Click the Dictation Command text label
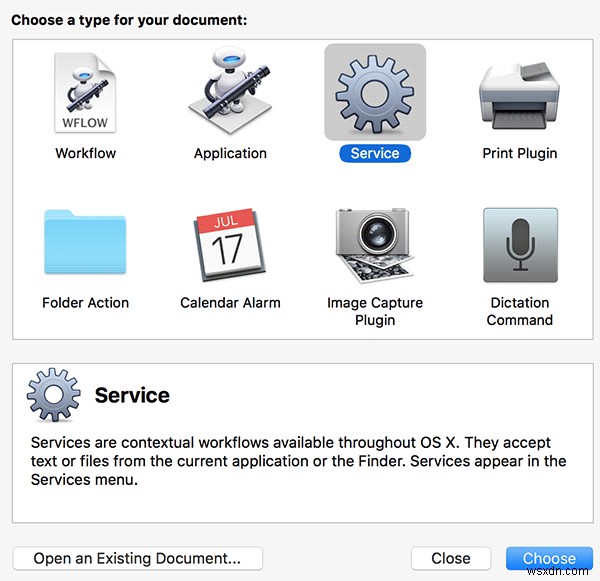 [519, 311]
